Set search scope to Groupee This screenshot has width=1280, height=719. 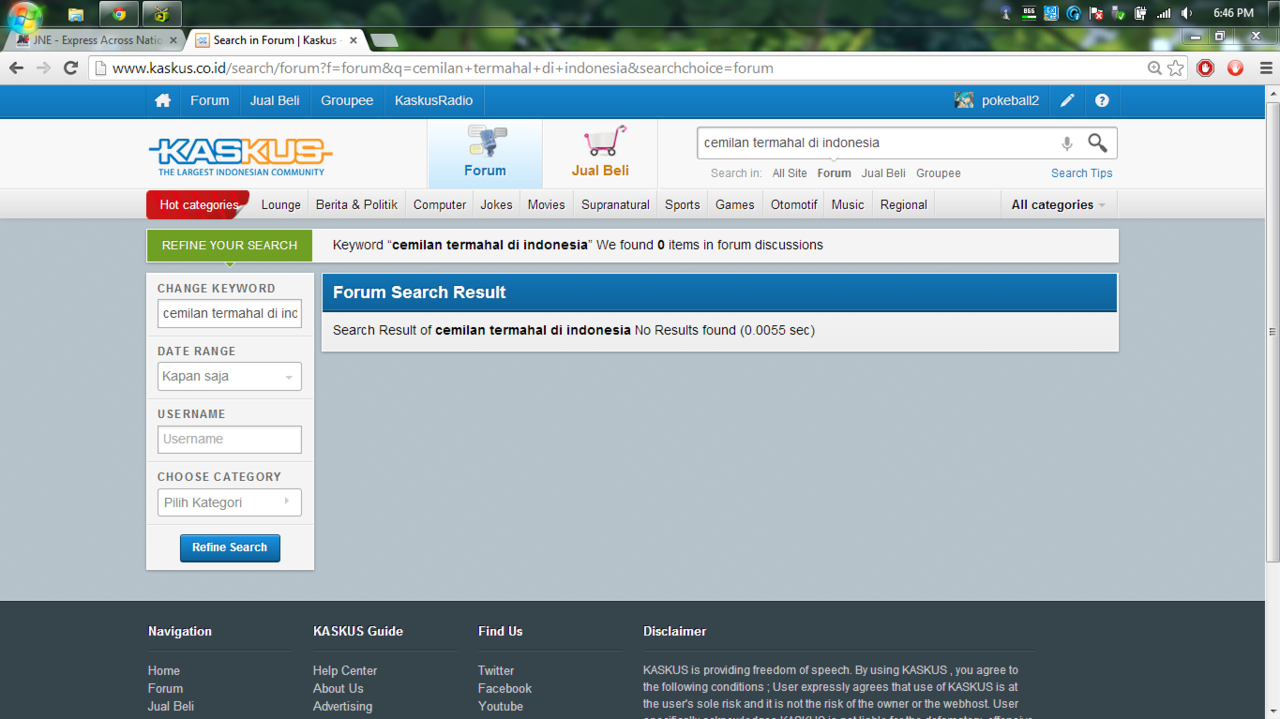click(x=938, y=173)
